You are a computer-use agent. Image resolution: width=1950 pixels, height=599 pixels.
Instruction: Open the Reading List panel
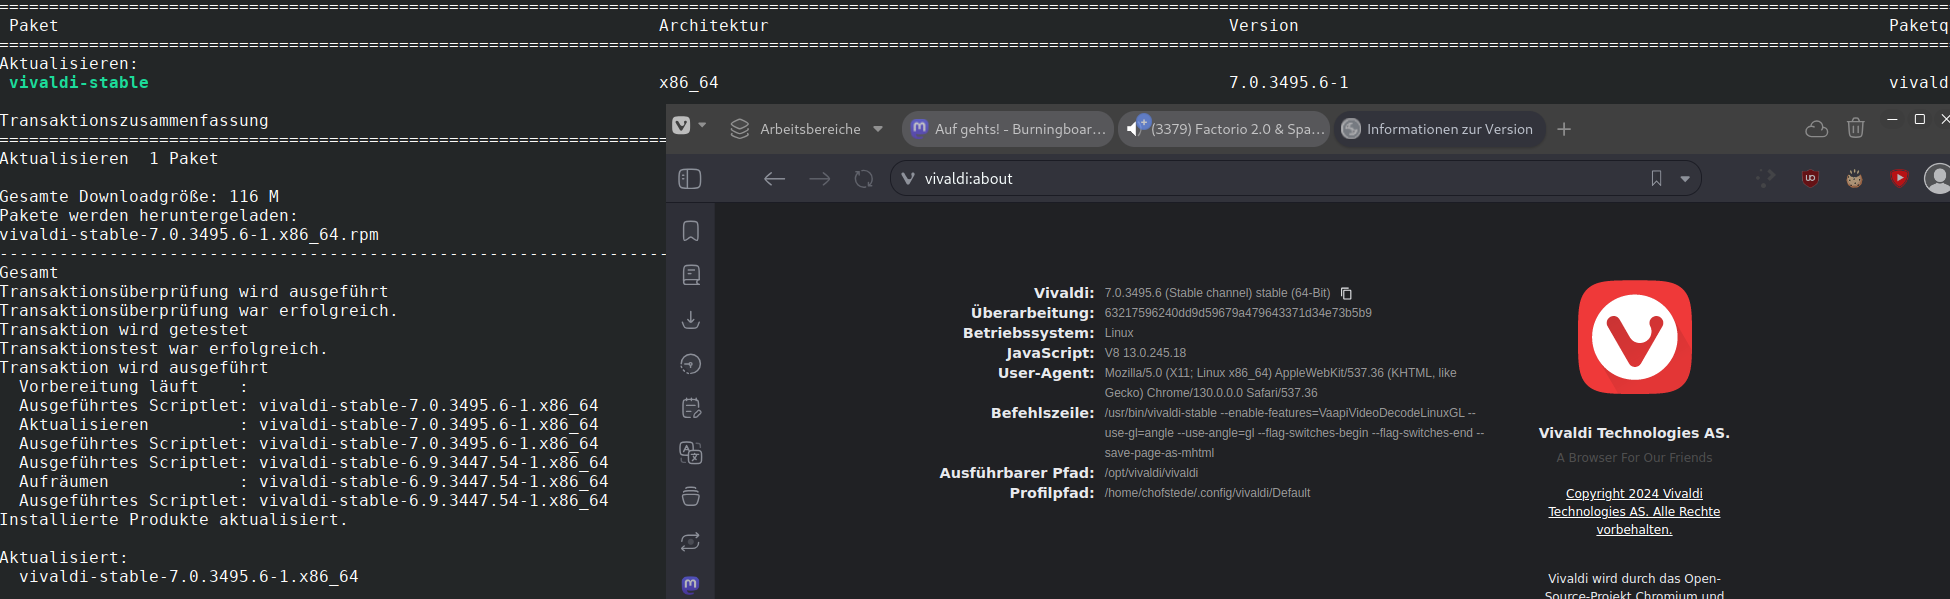690,275
